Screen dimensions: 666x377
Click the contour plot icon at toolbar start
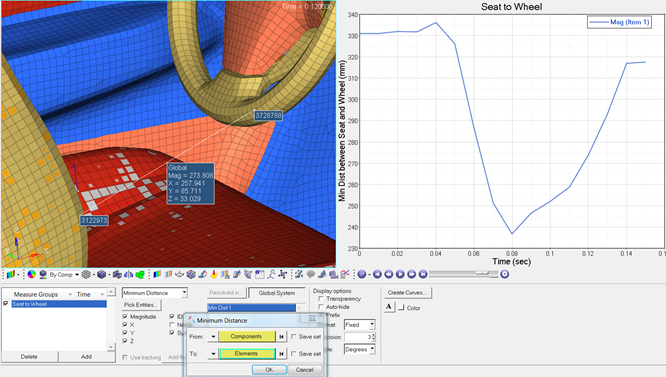coord(11,275)
